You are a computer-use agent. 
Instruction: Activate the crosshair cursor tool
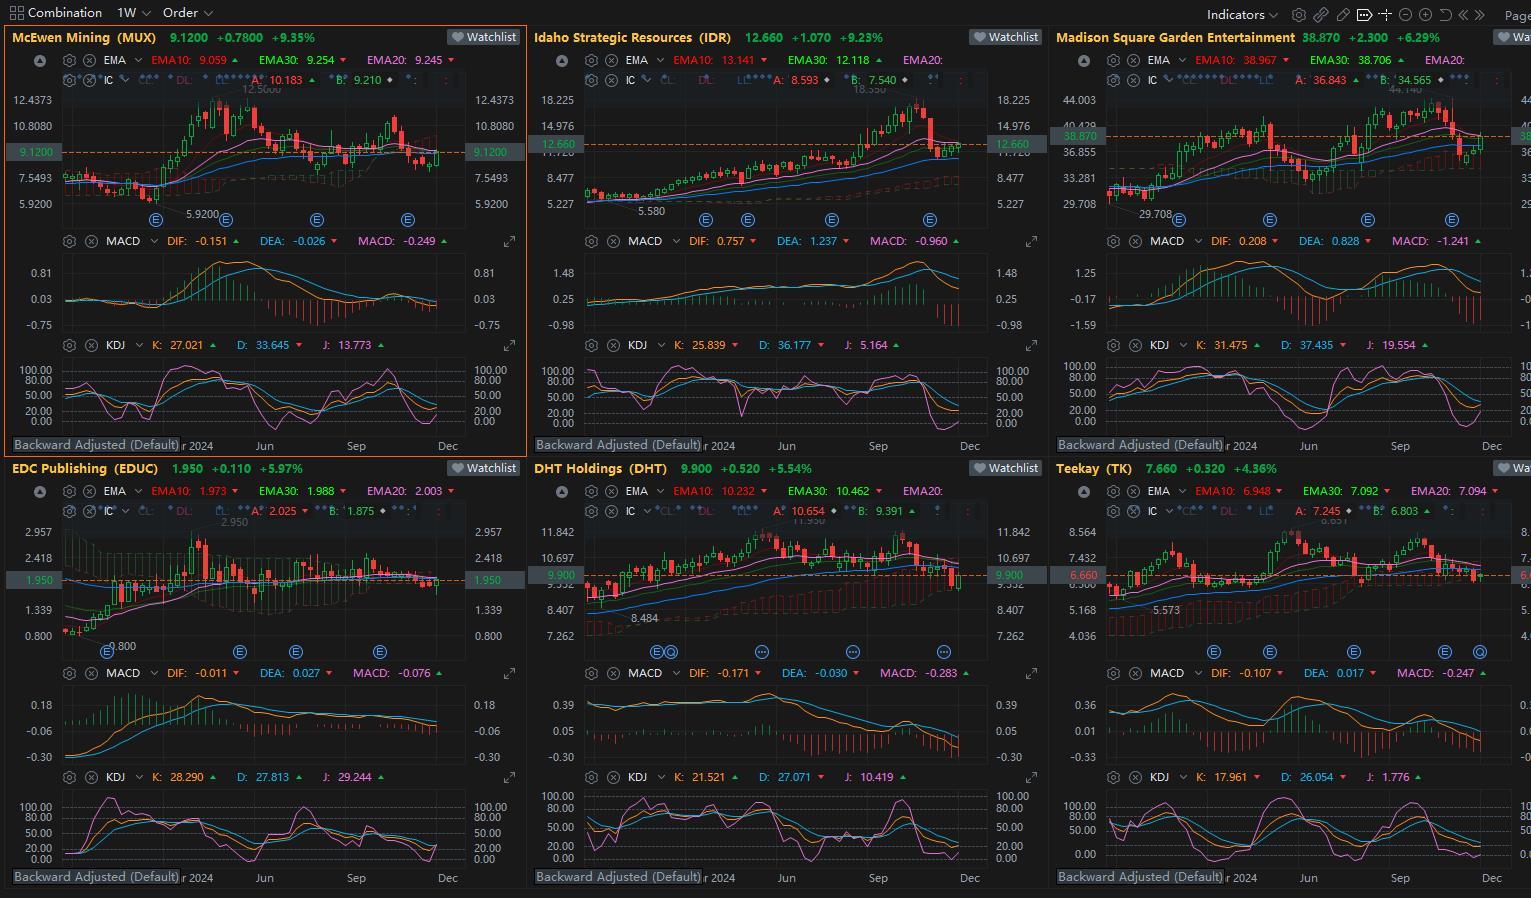pos(1385,14)
